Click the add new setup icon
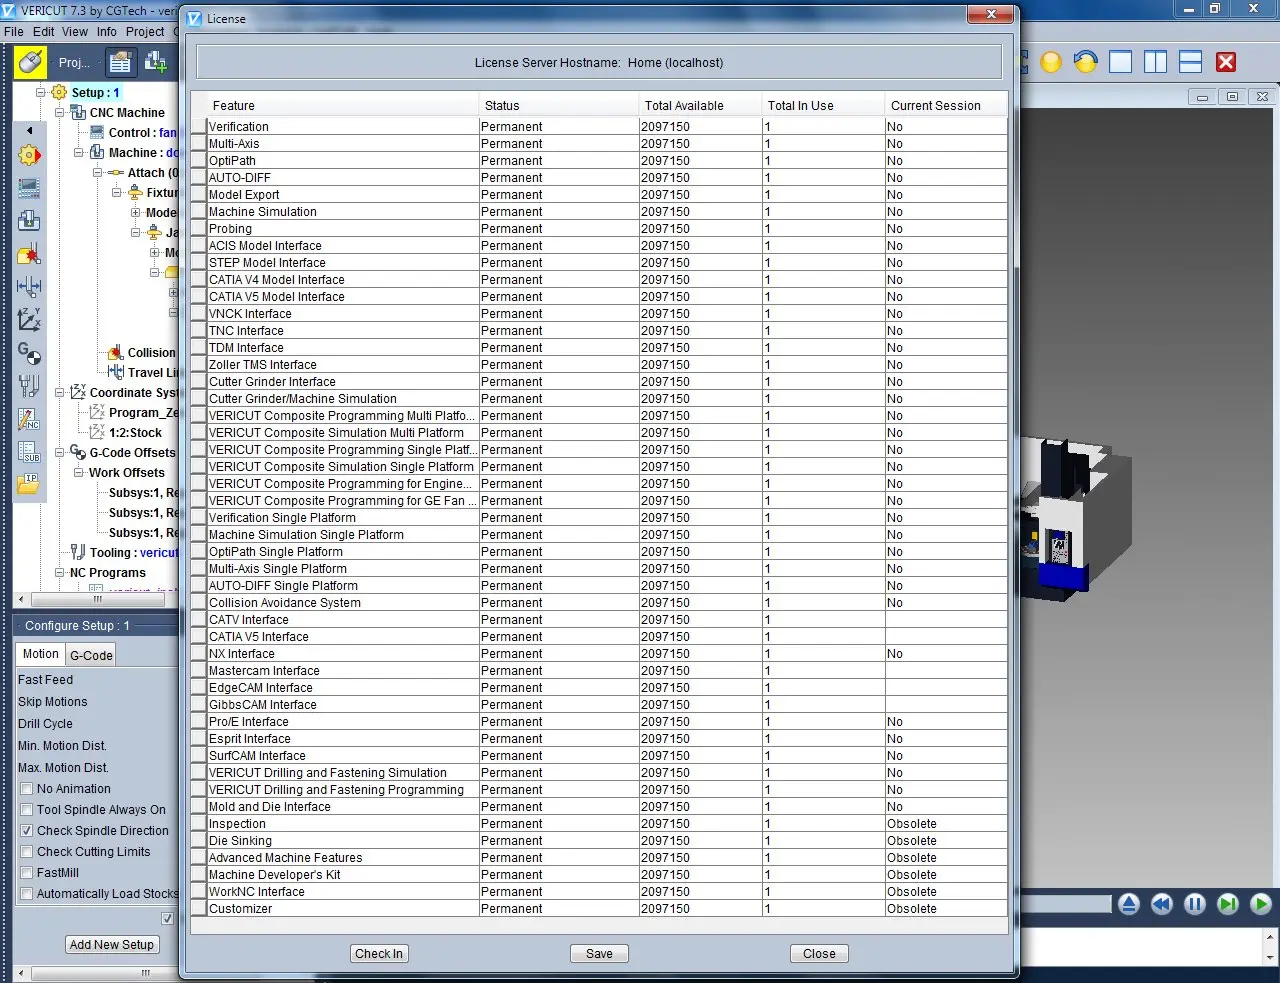The width and height of the screenshot is (1280, 983). [x=157, y=63]
